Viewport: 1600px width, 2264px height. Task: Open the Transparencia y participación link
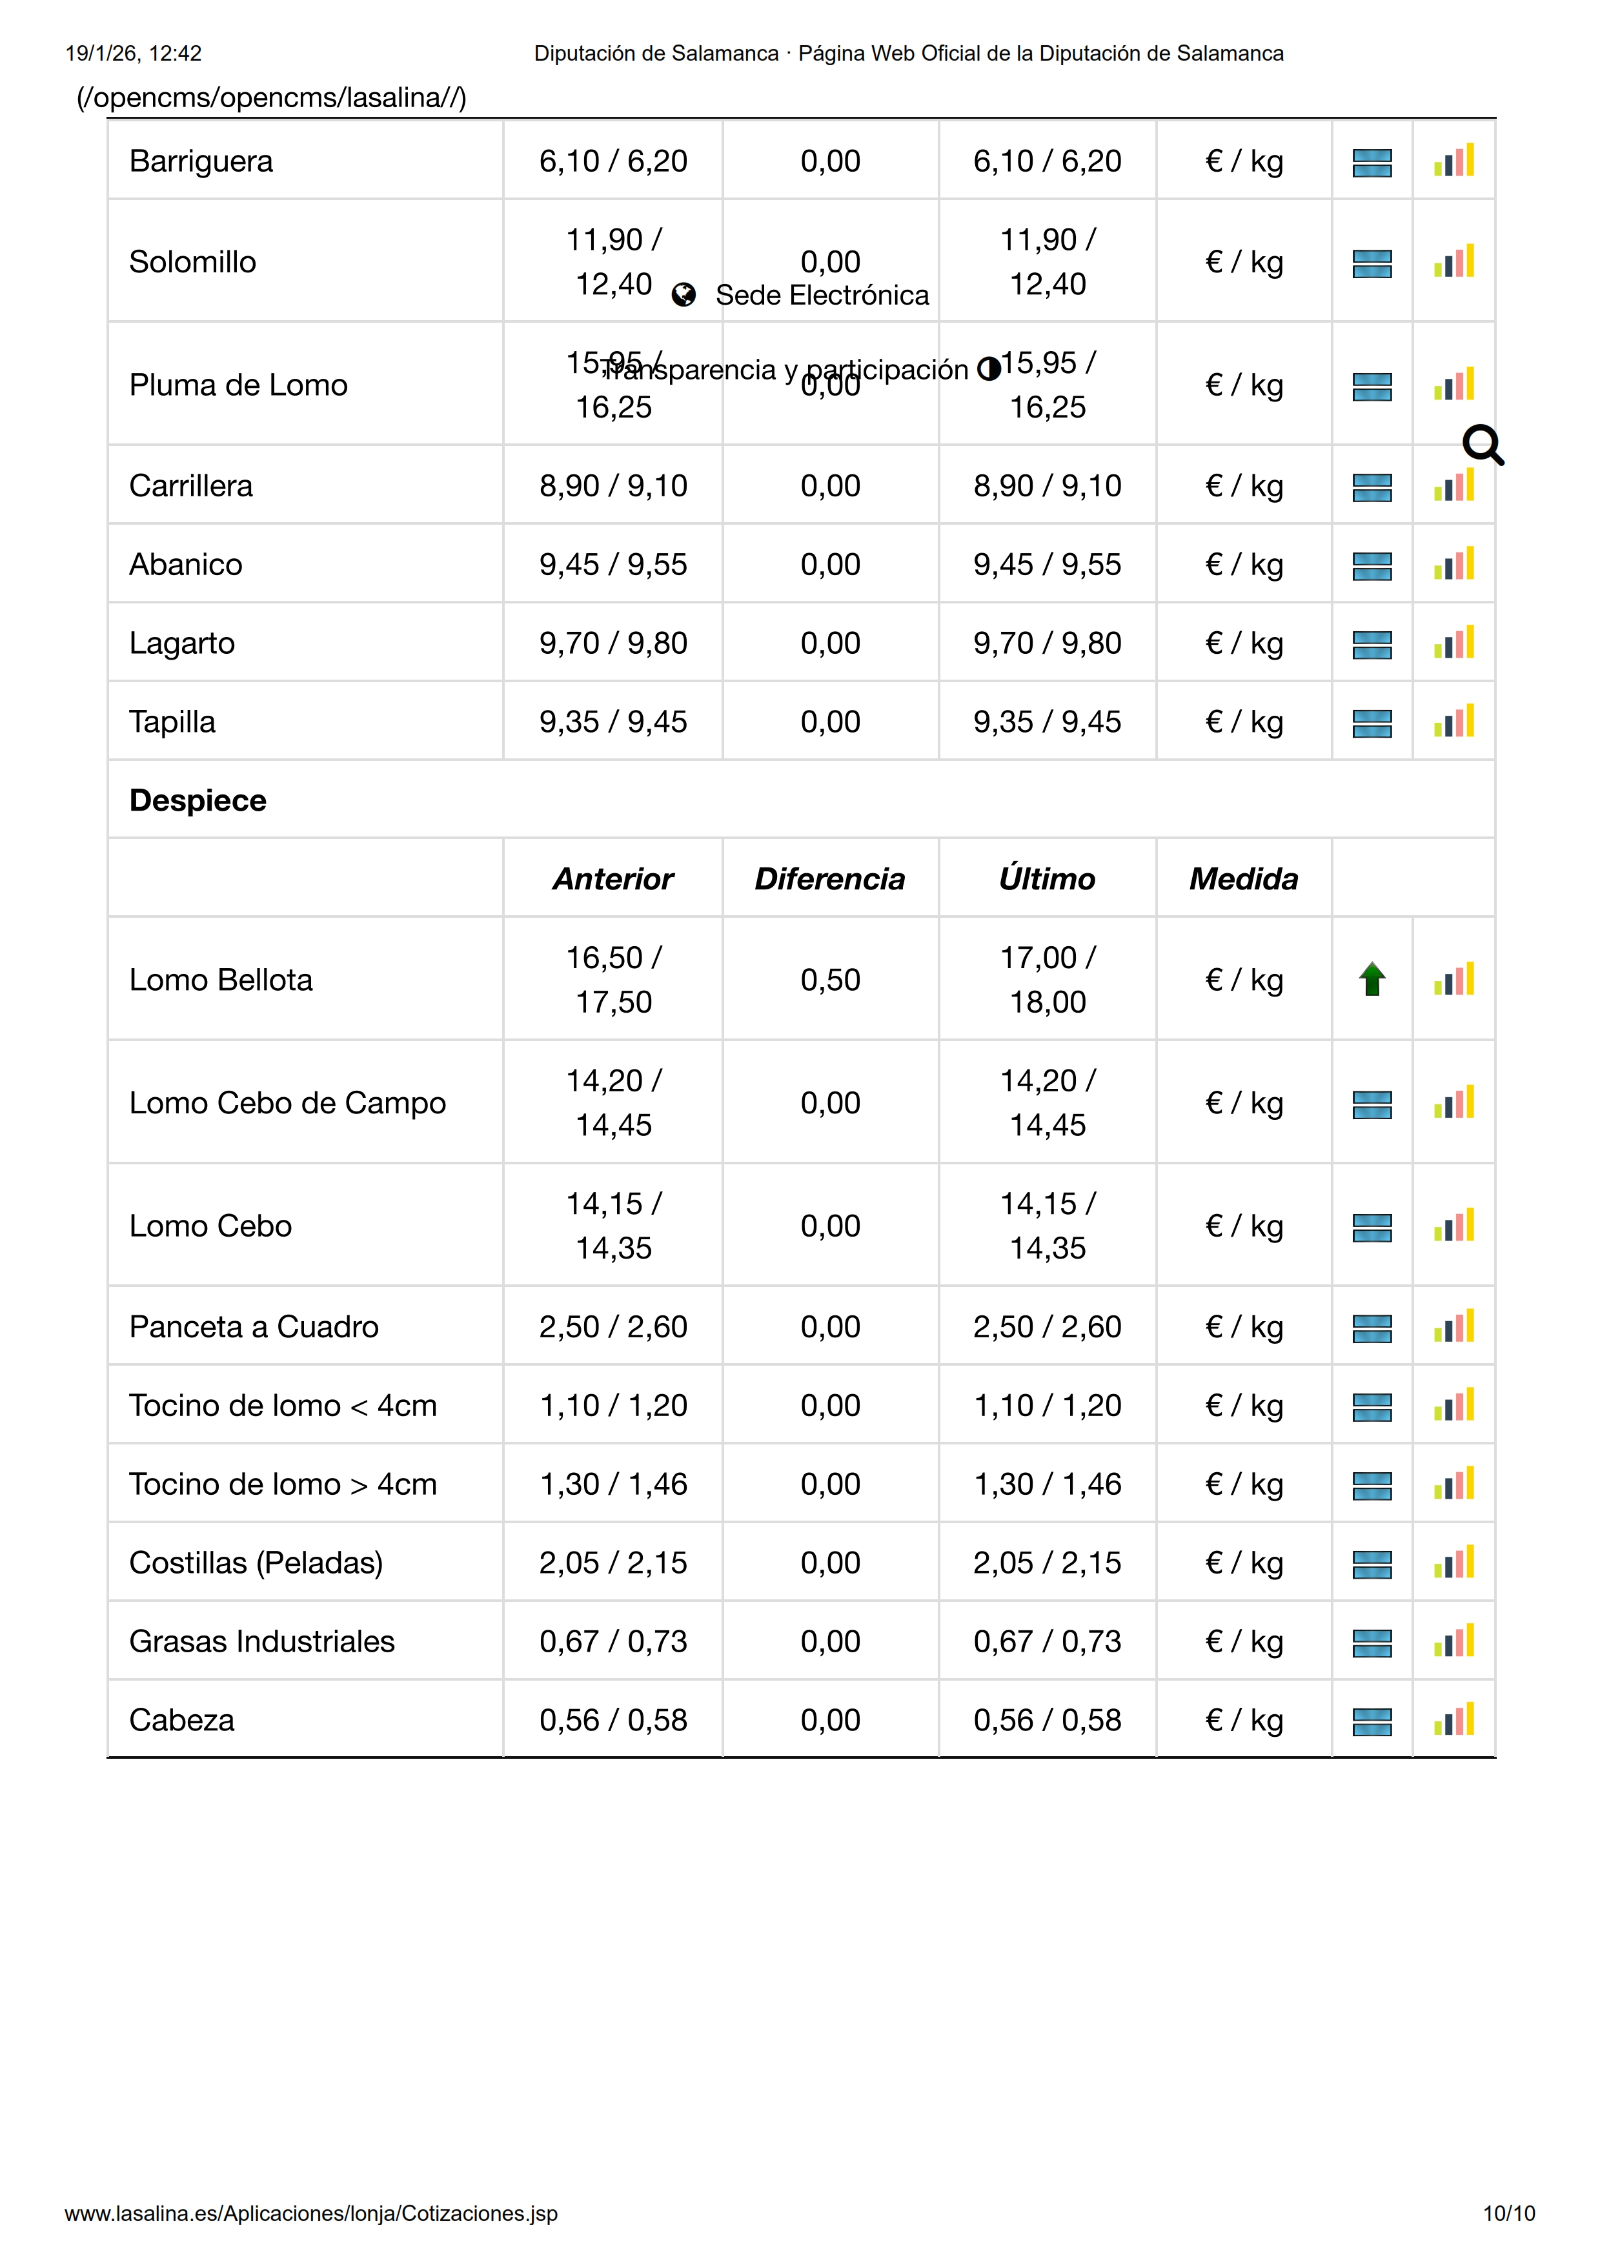(786, 369)
